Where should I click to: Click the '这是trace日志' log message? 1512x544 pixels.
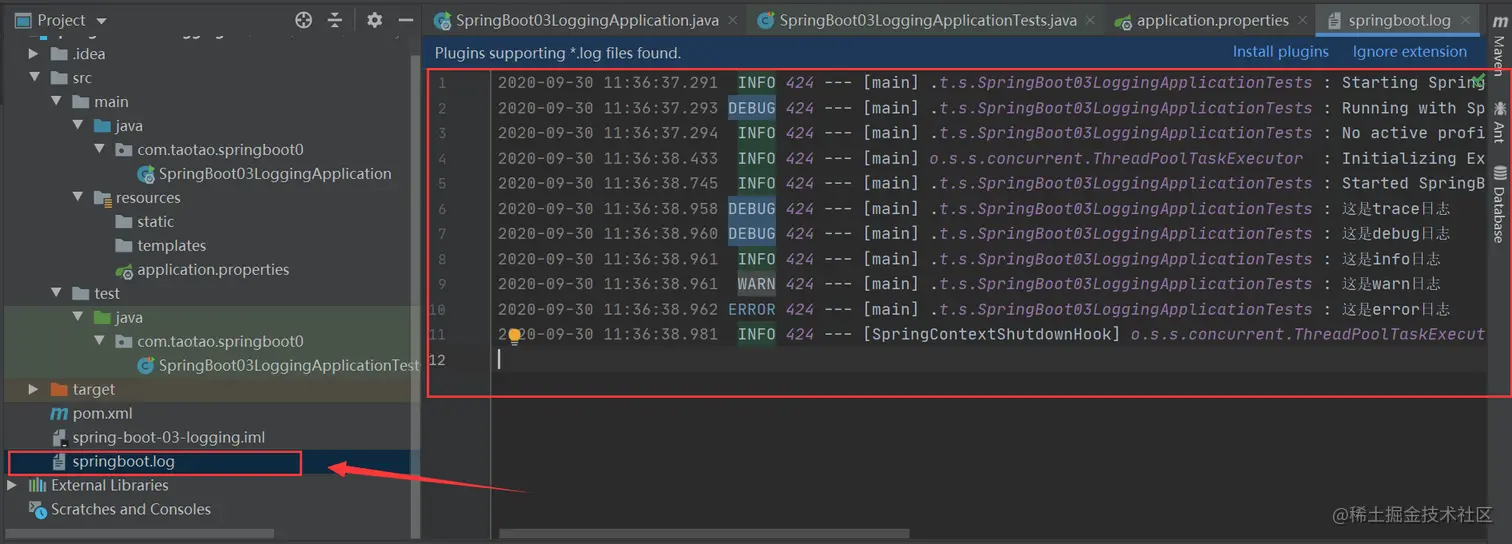coord(1396,209)
